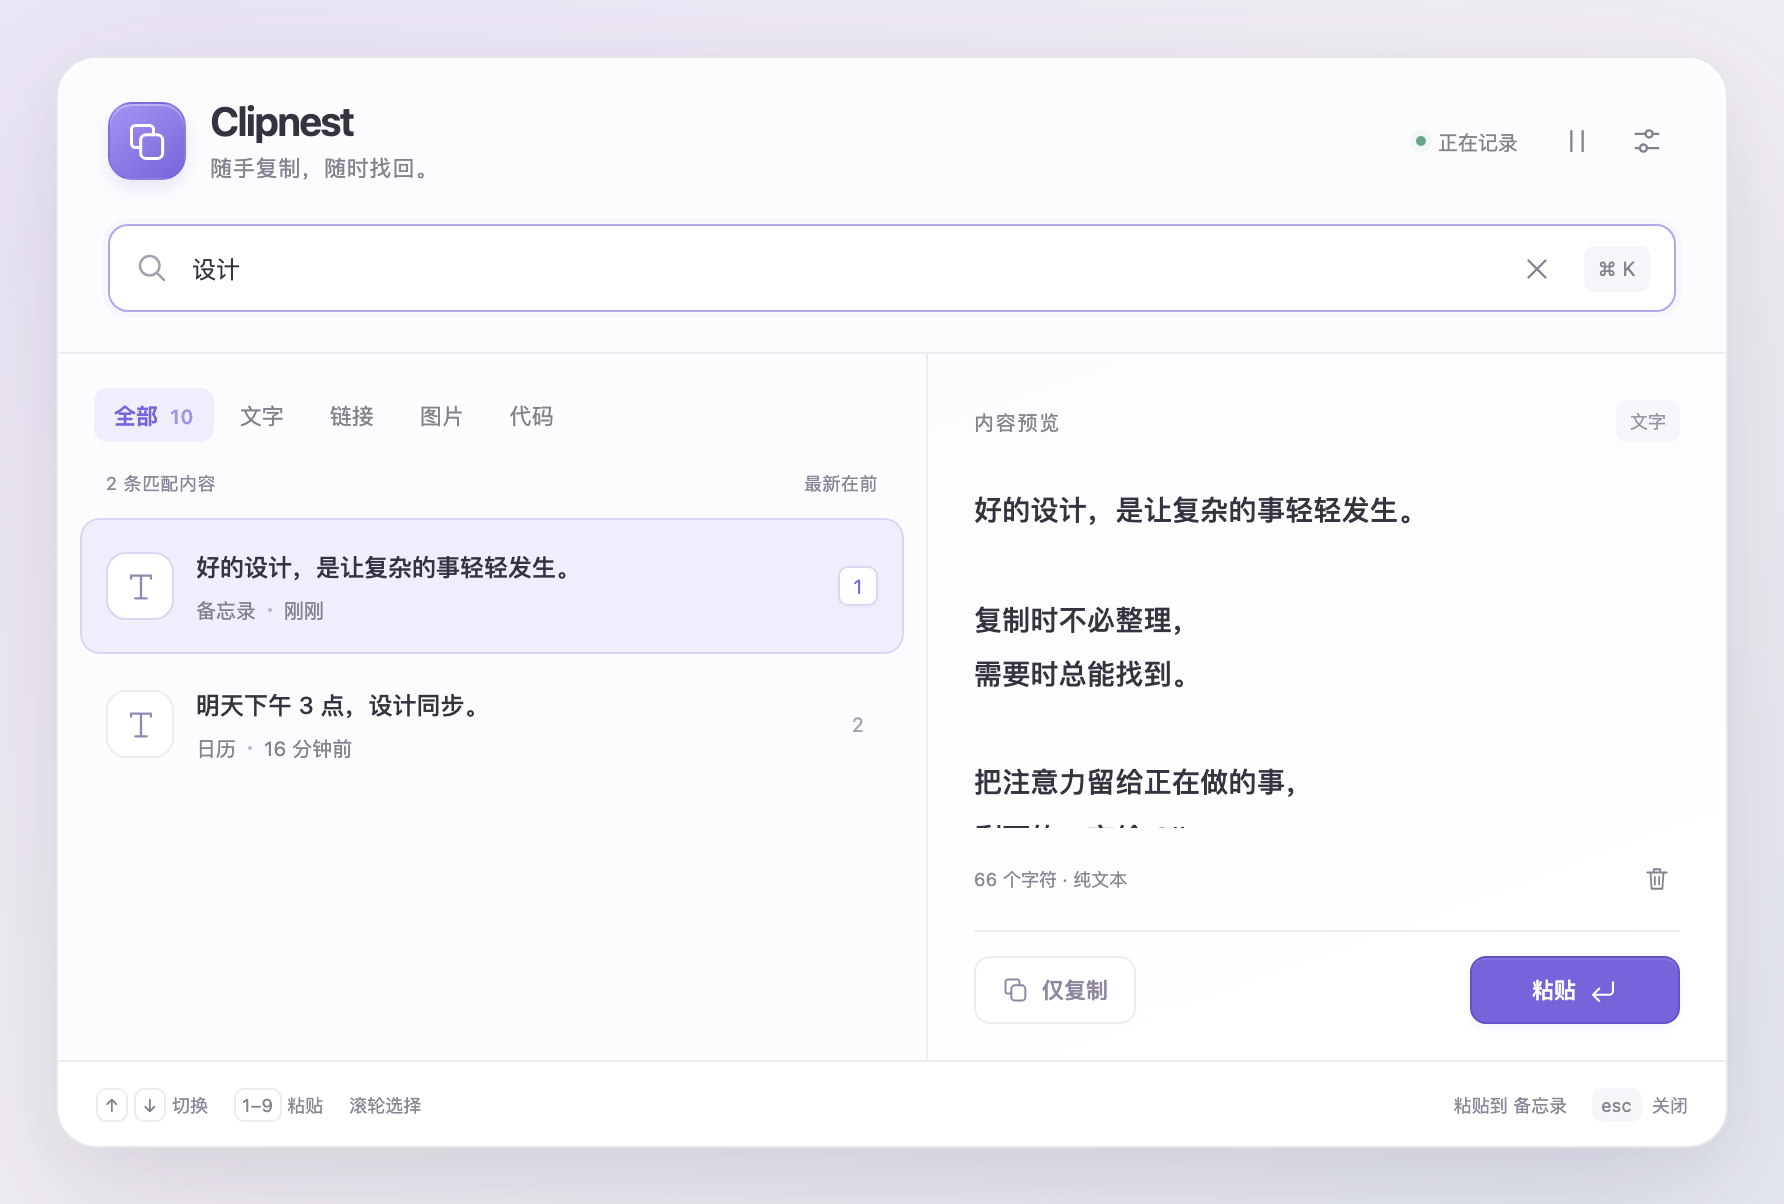Click the text type icon of 好的设计 clip
1784x1204 pixels.
[x=141, y=586]
